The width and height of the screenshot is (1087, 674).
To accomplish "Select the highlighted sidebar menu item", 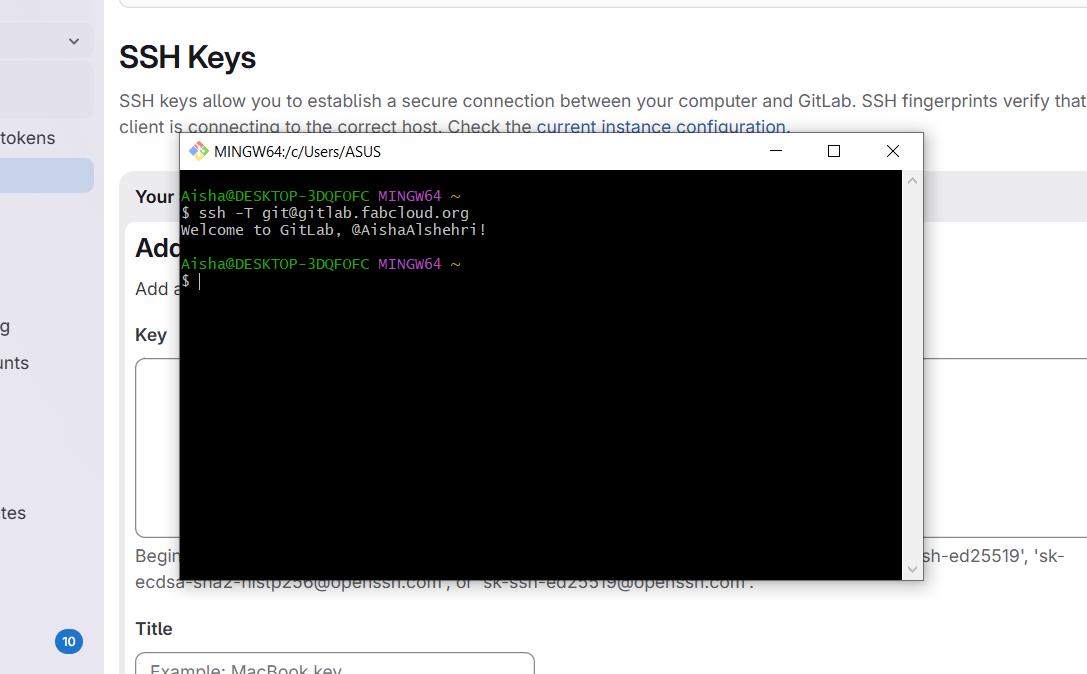I will (x=46, y=175).
